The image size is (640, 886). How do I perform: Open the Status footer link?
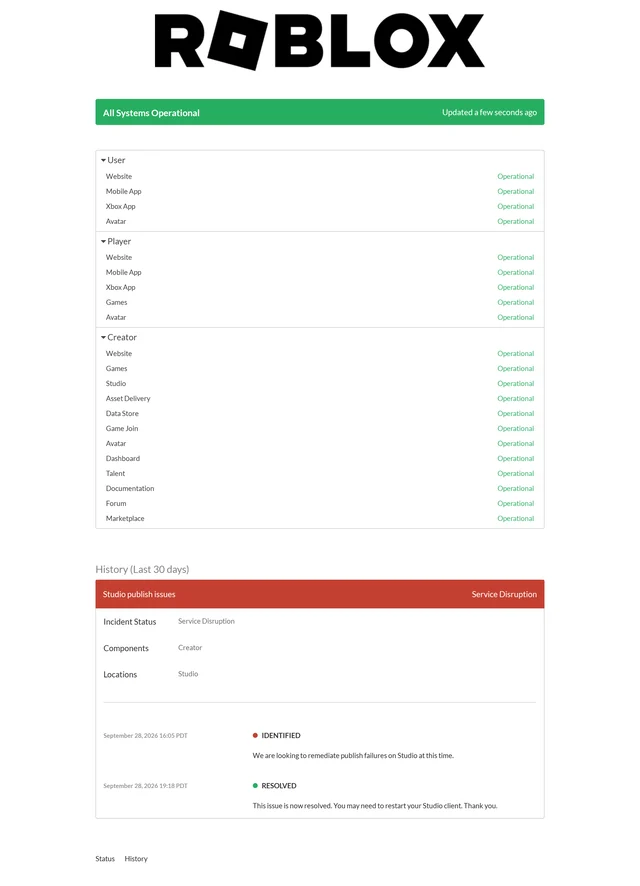[x=105, y=859]
